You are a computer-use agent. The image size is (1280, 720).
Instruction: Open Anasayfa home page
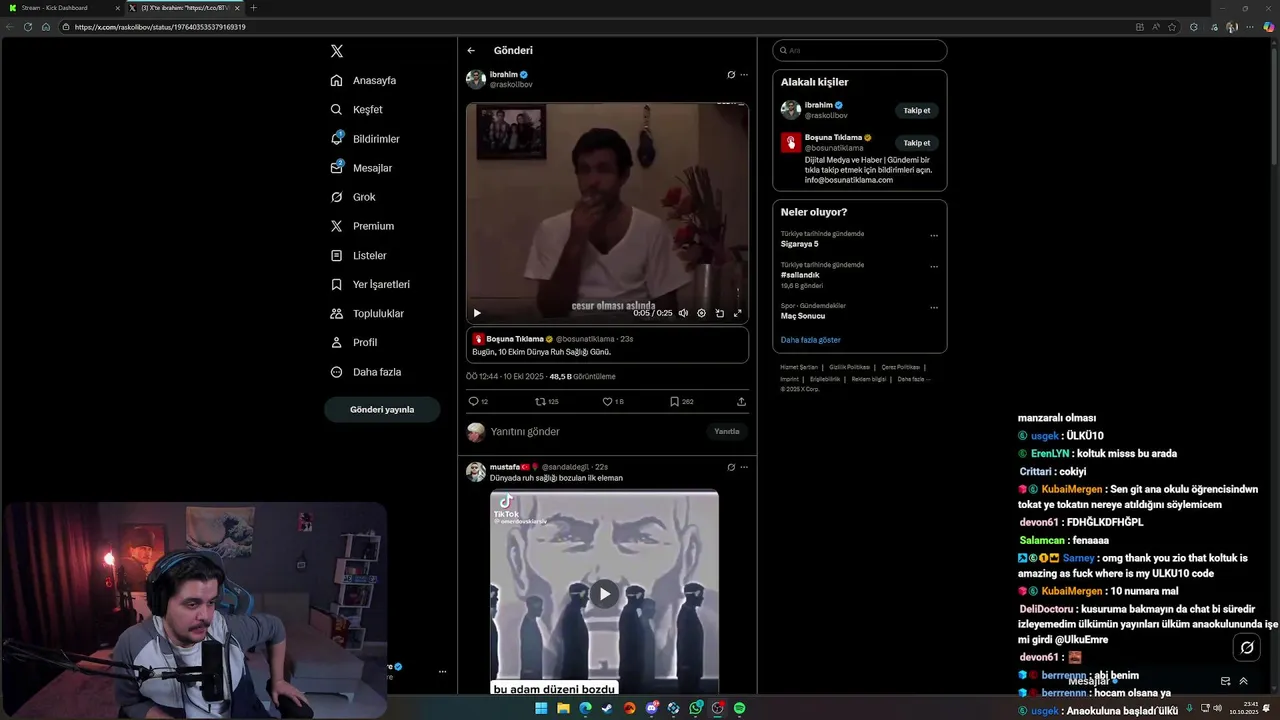(x=364, y=80)
